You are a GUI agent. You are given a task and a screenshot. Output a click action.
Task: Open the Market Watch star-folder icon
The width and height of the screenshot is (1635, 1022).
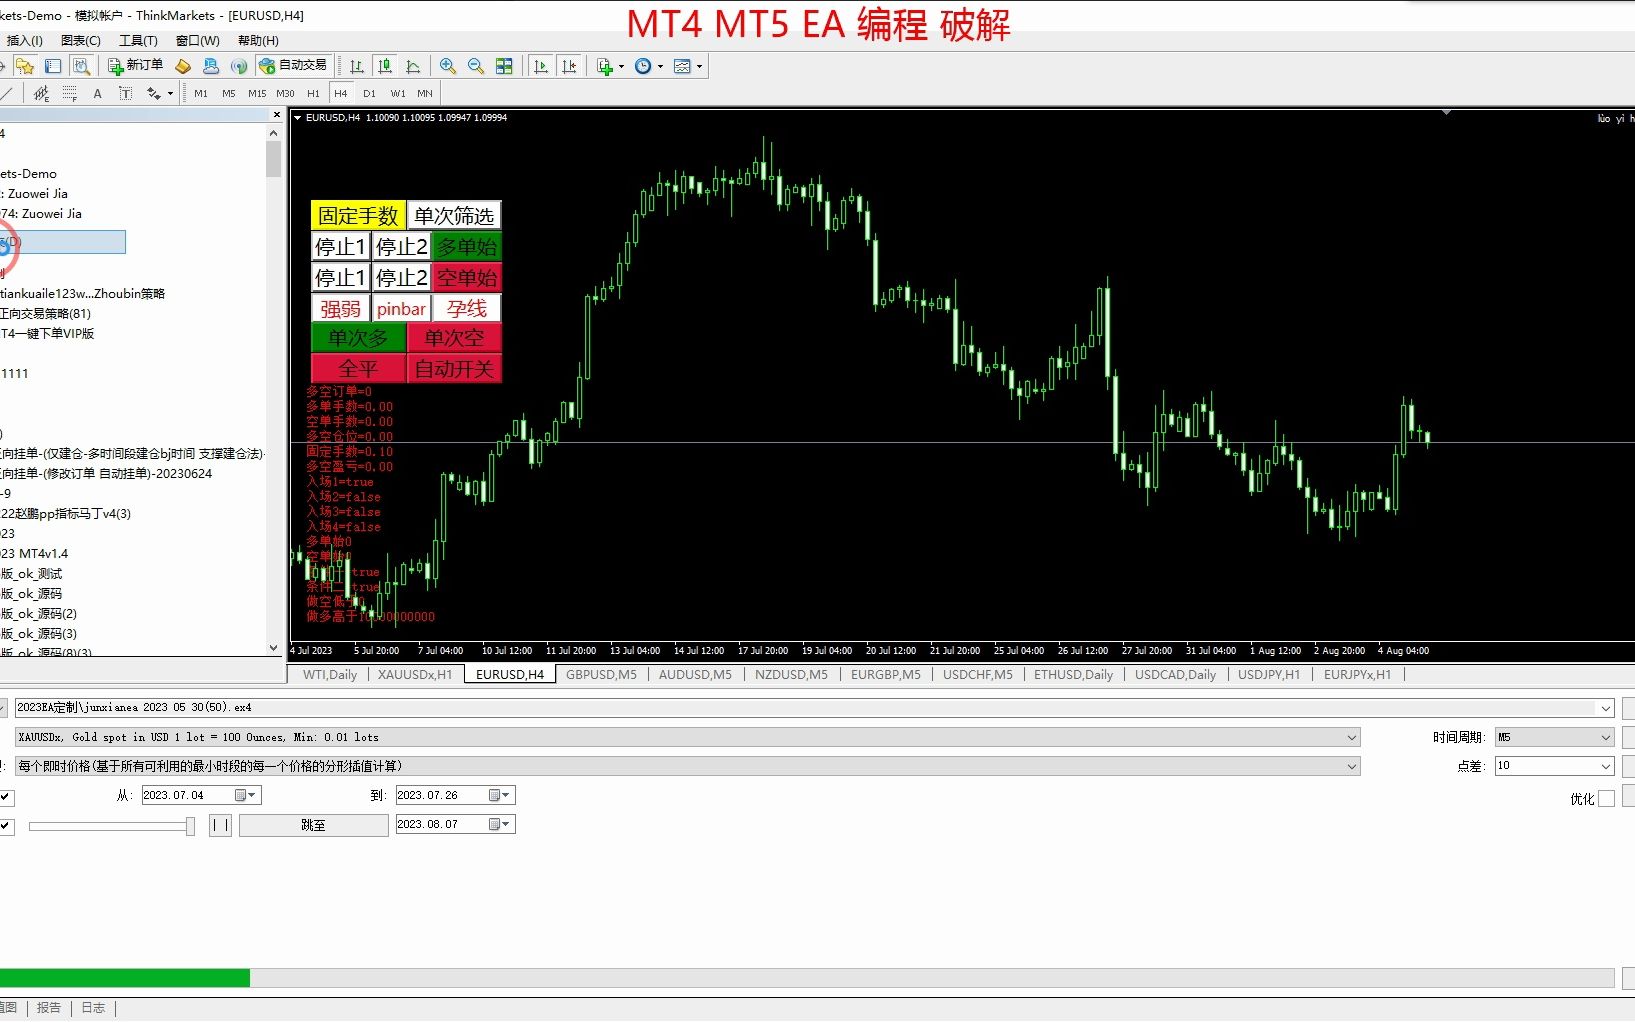click(x=25, y=66)
